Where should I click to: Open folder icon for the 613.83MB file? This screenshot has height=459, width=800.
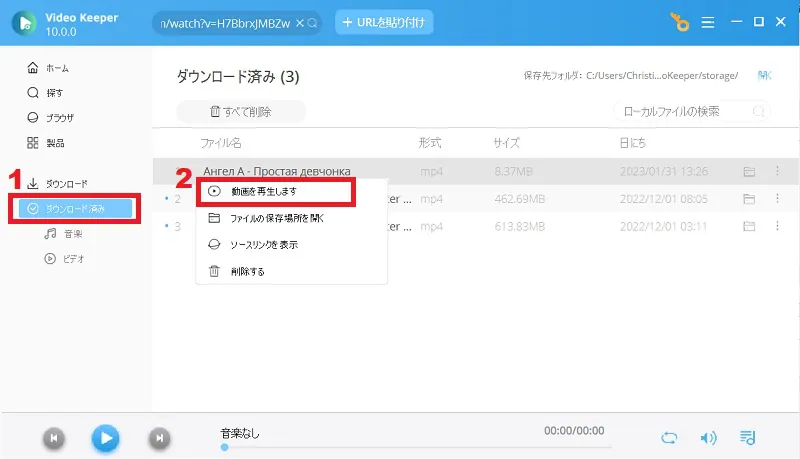tap(749, 226)
